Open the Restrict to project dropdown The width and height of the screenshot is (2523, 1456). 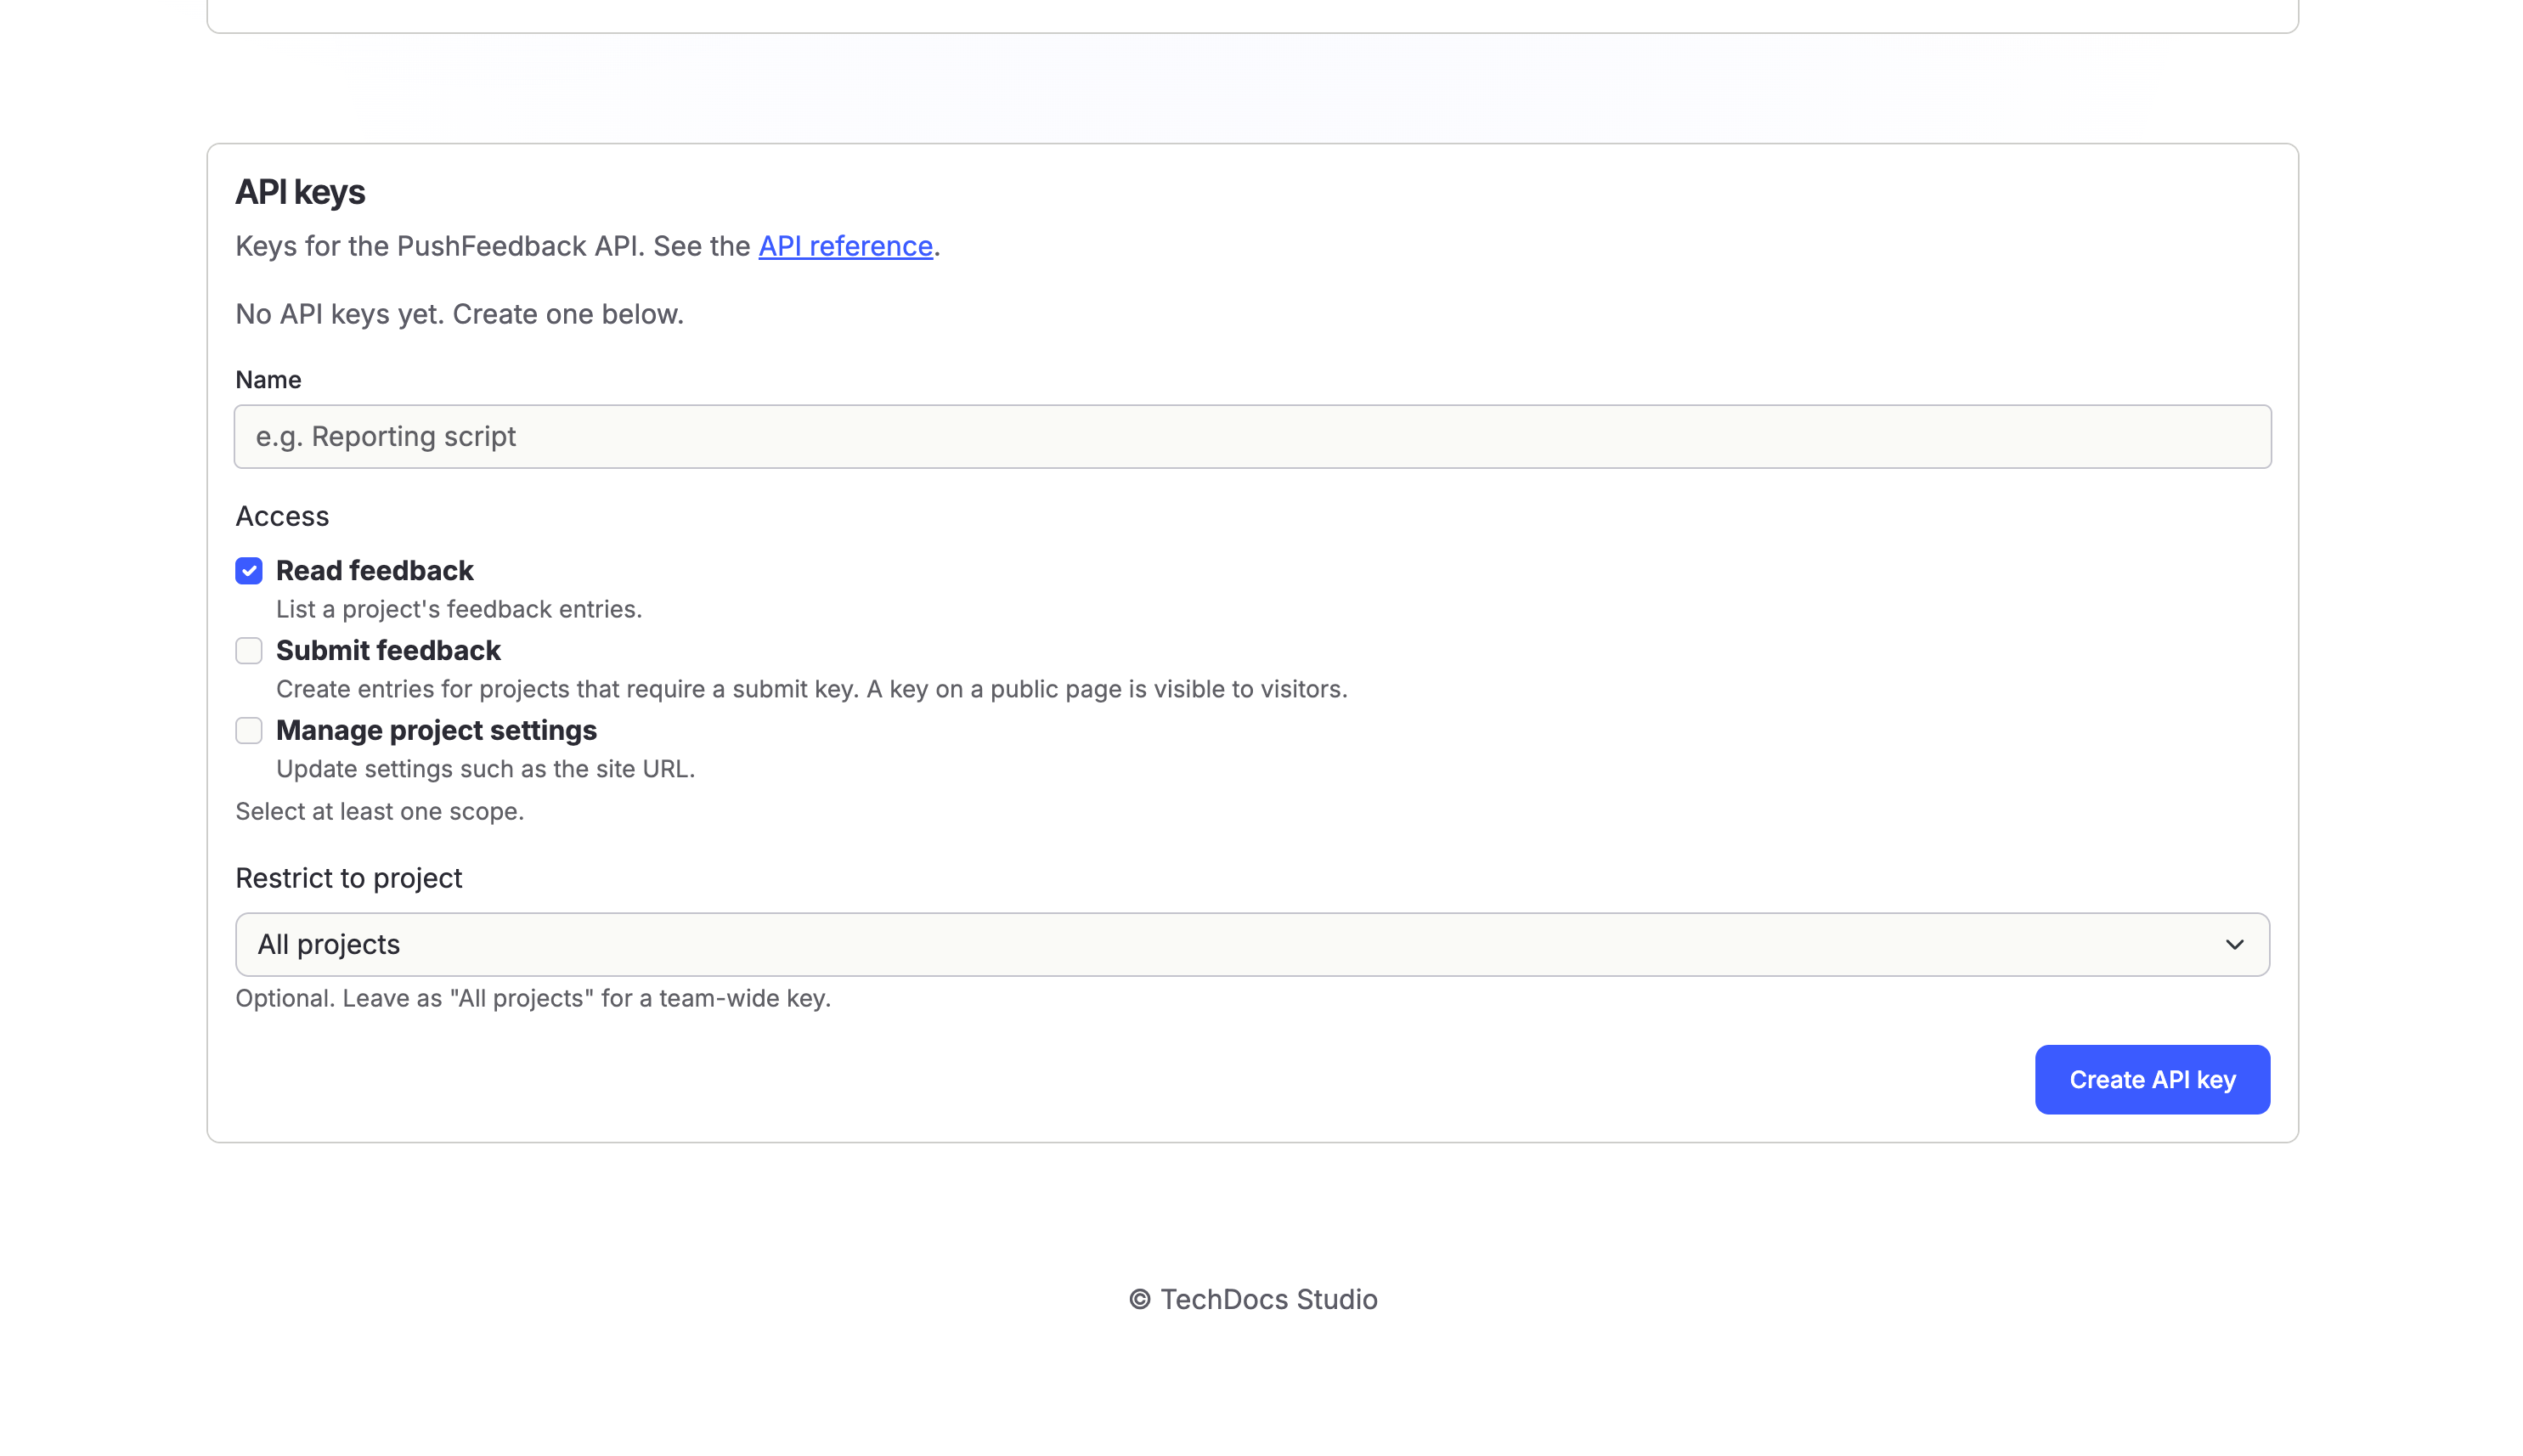[1252, 944]
